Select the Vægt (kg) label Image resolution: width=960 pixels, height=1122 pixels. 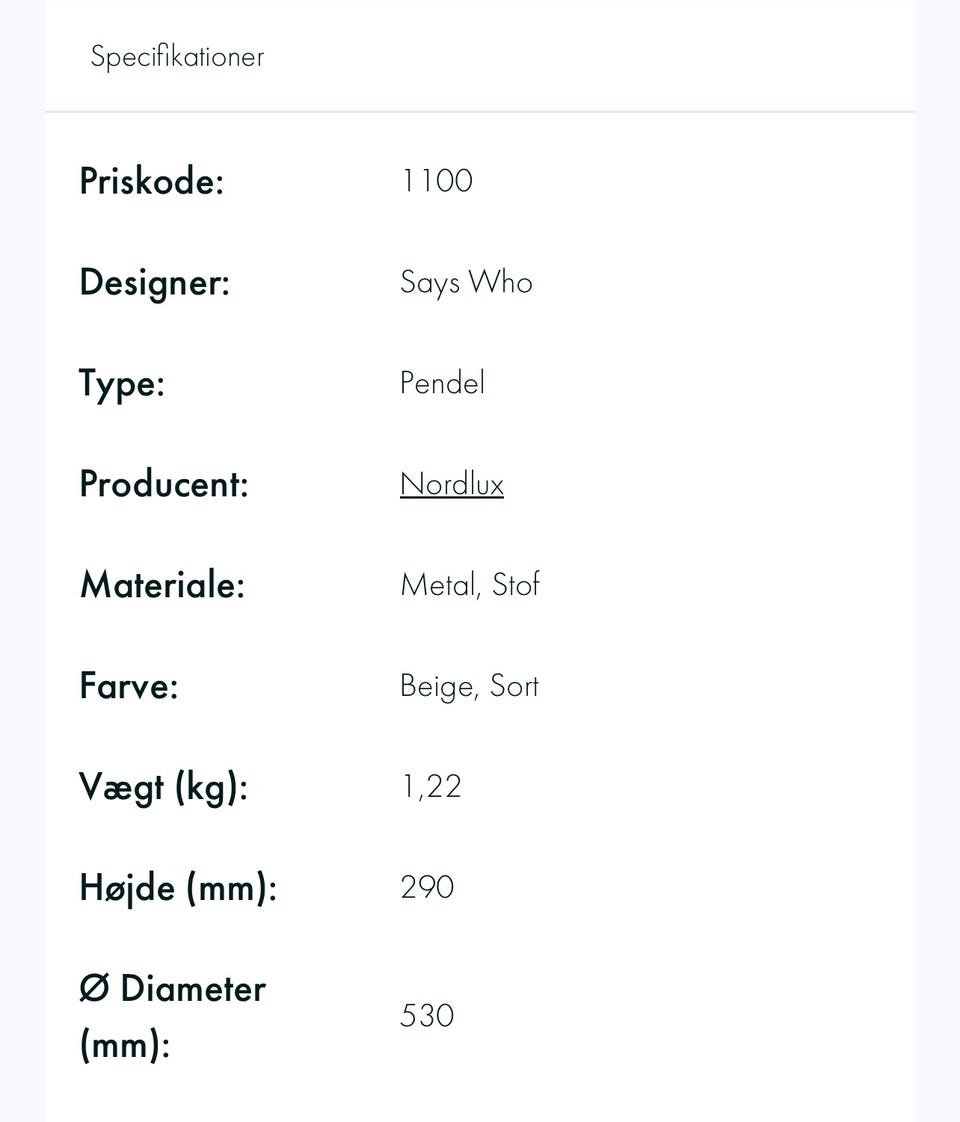click(163, 787)
